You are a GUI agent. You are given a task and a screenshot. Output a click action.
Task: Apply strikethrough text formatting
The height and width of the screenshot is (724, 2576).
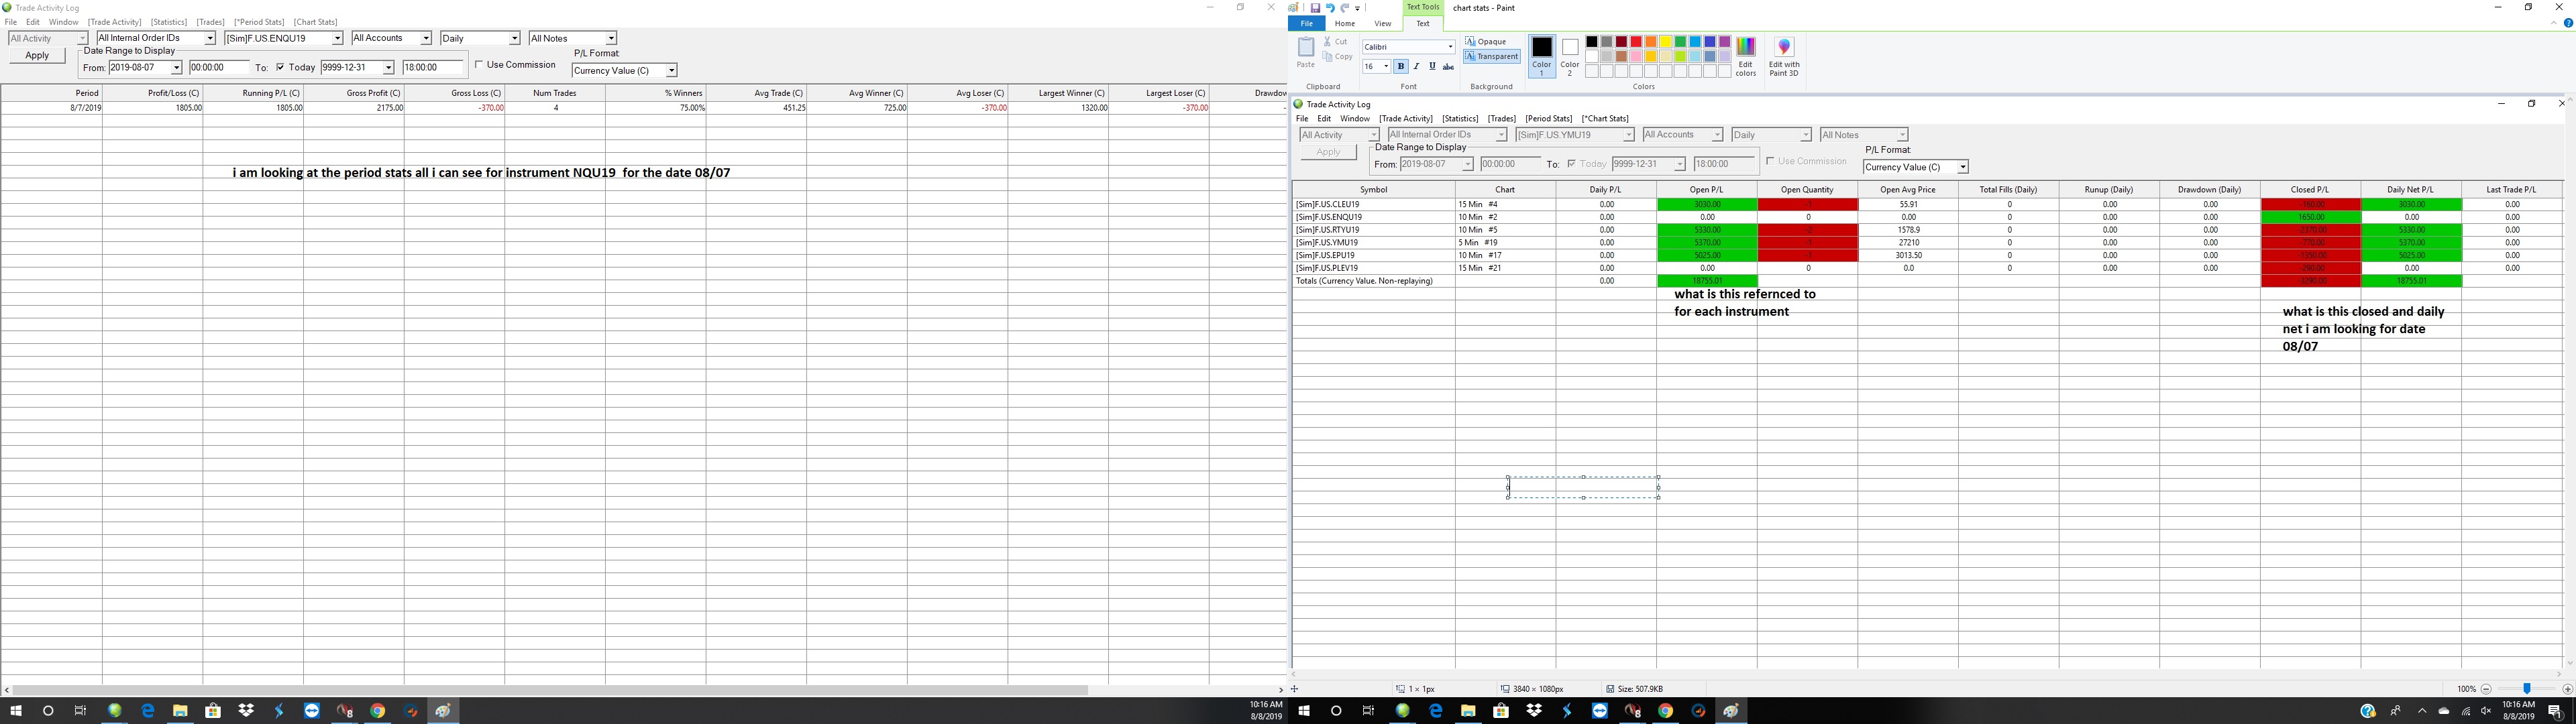(1448, 66)
